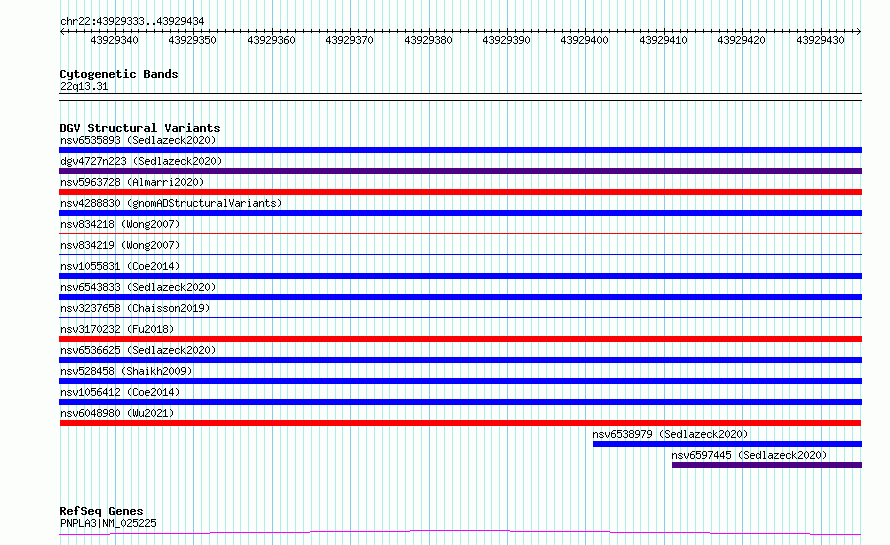Click the DGV Structural Variants track title
890x545 pixels.
point(140,128)
